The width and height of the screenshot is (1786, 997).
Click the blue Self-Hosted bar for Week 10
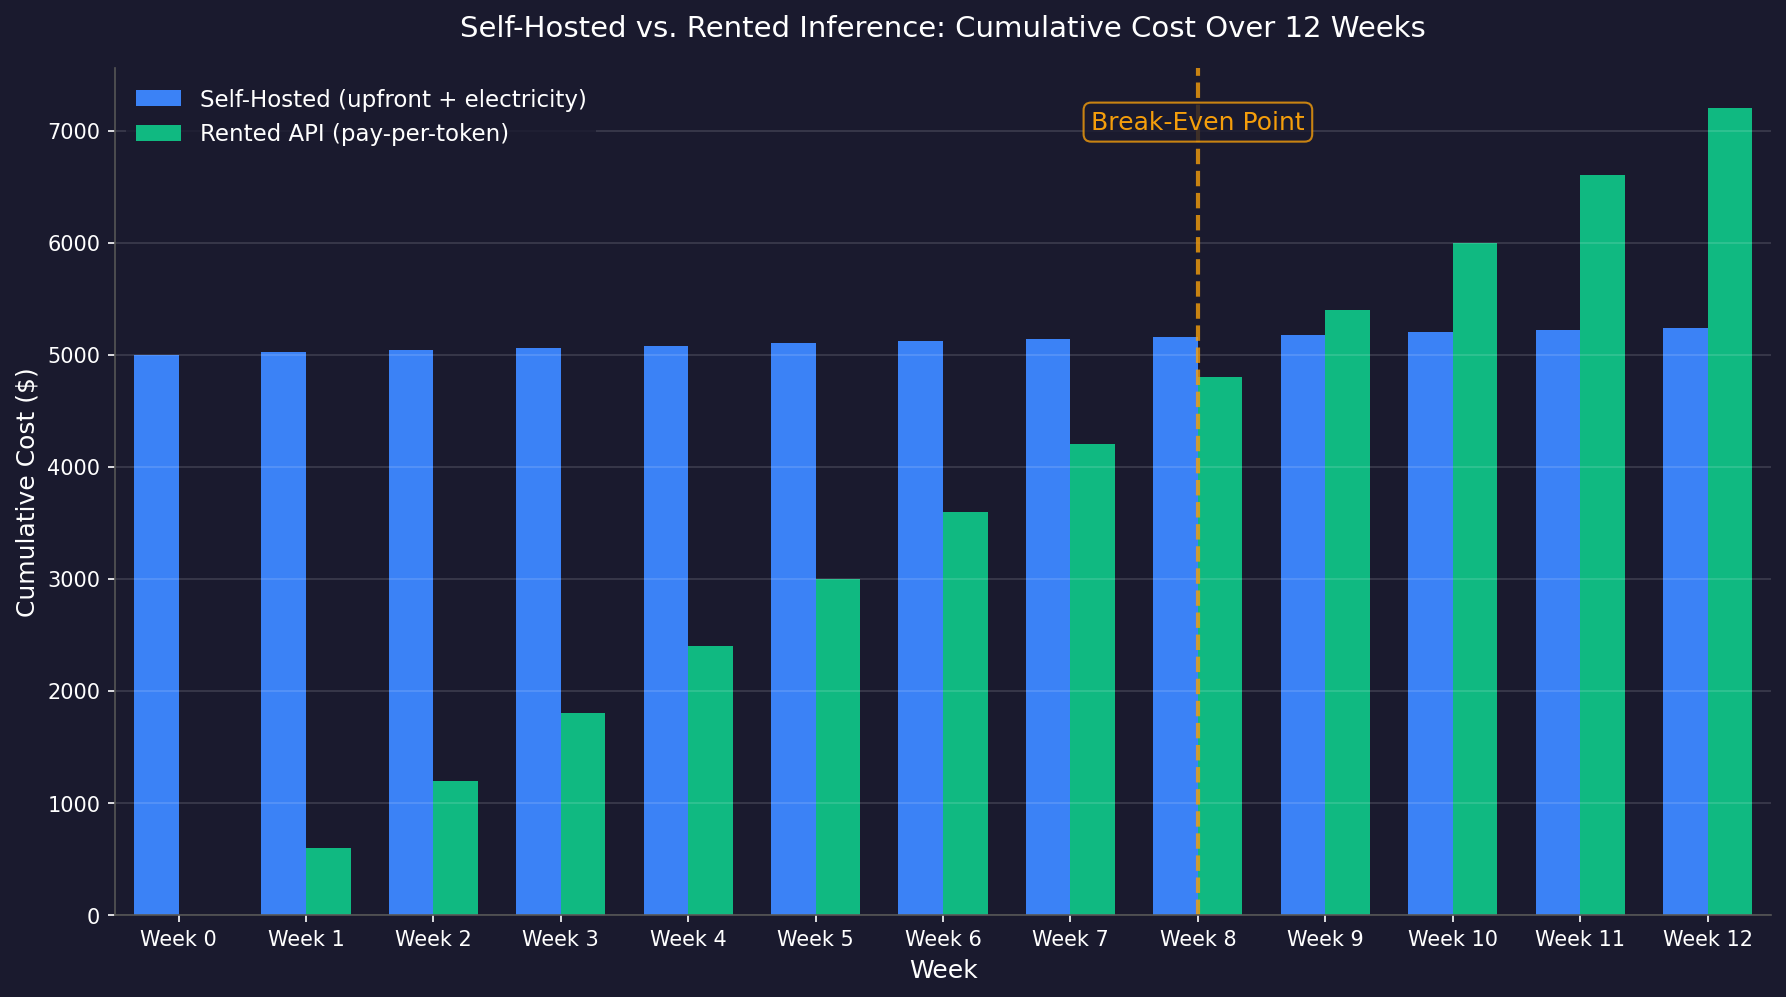click(1430, 624)
